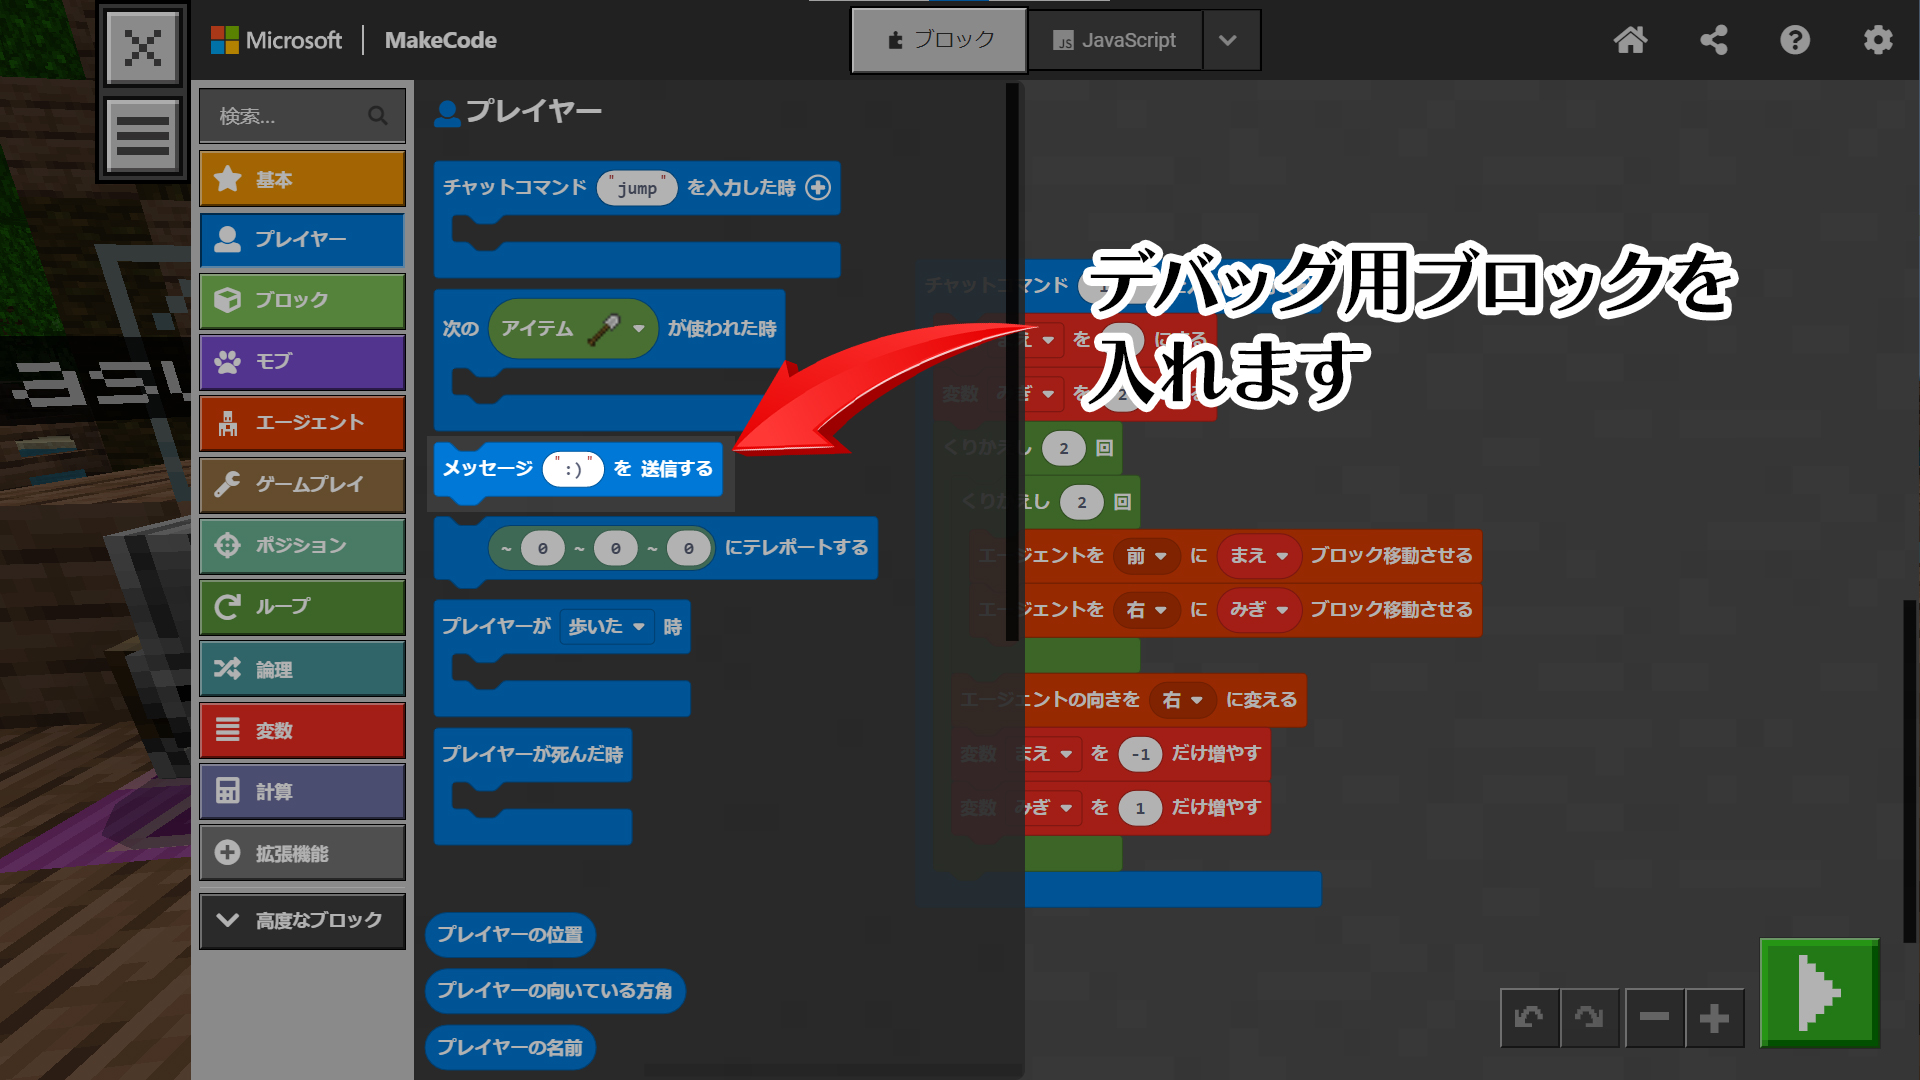The image size is (1920, 1080).
Task: Switch to the JavaScript editor tab
Action: (x=1114, y=40)
